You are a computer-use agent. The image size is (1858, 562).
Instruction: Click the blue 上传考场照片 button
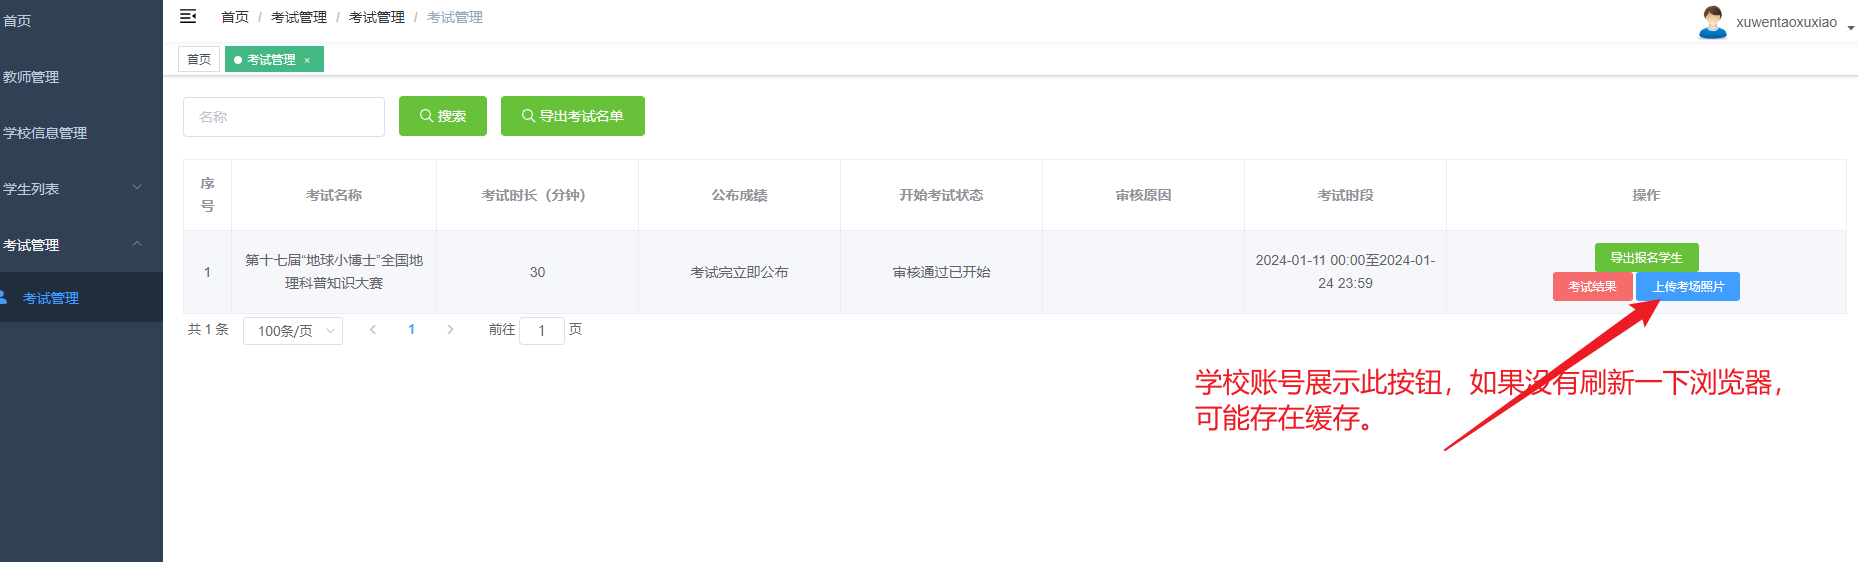[x=1688, y=287]
